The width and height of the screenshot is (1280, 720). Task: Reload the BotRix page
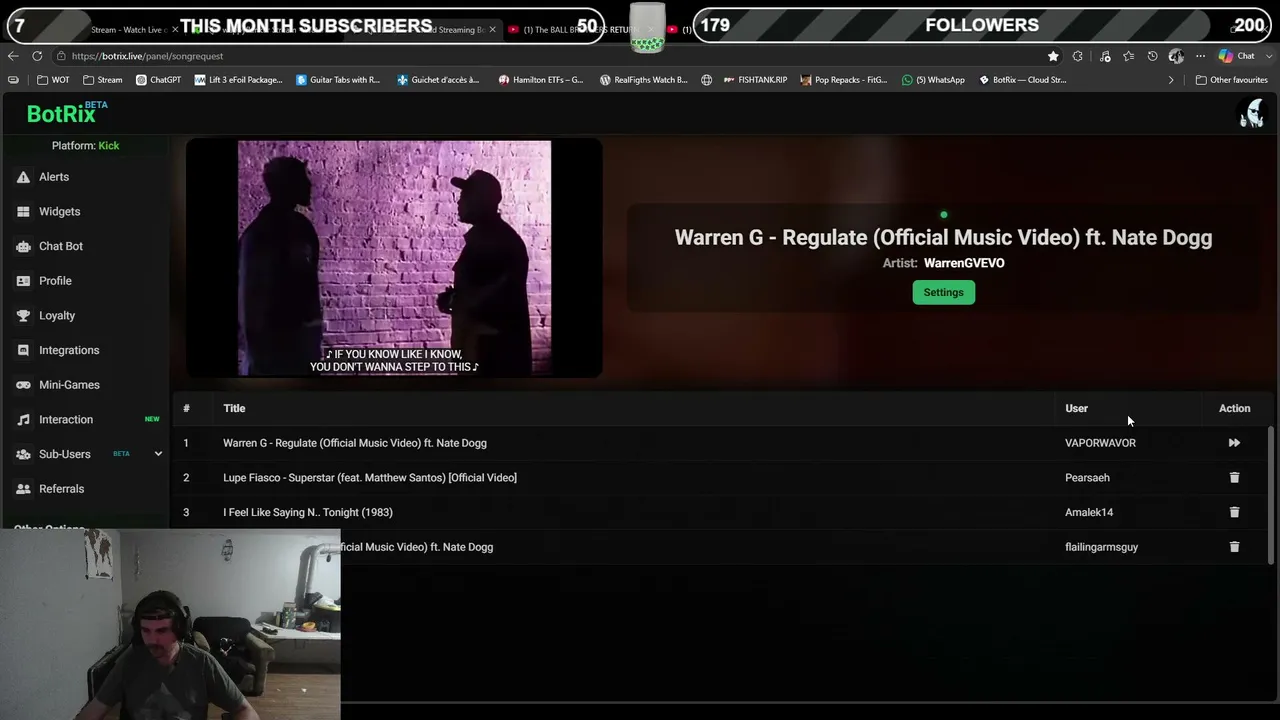coord(37,56)
